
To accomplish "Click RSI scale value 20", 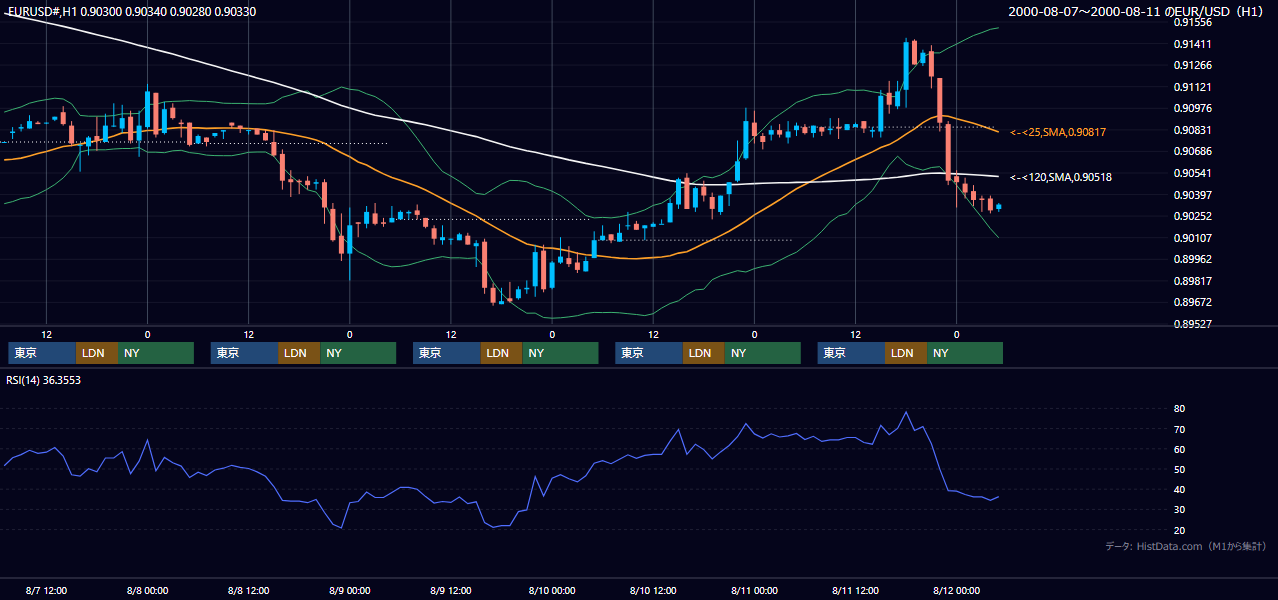I will point(1180,530).
